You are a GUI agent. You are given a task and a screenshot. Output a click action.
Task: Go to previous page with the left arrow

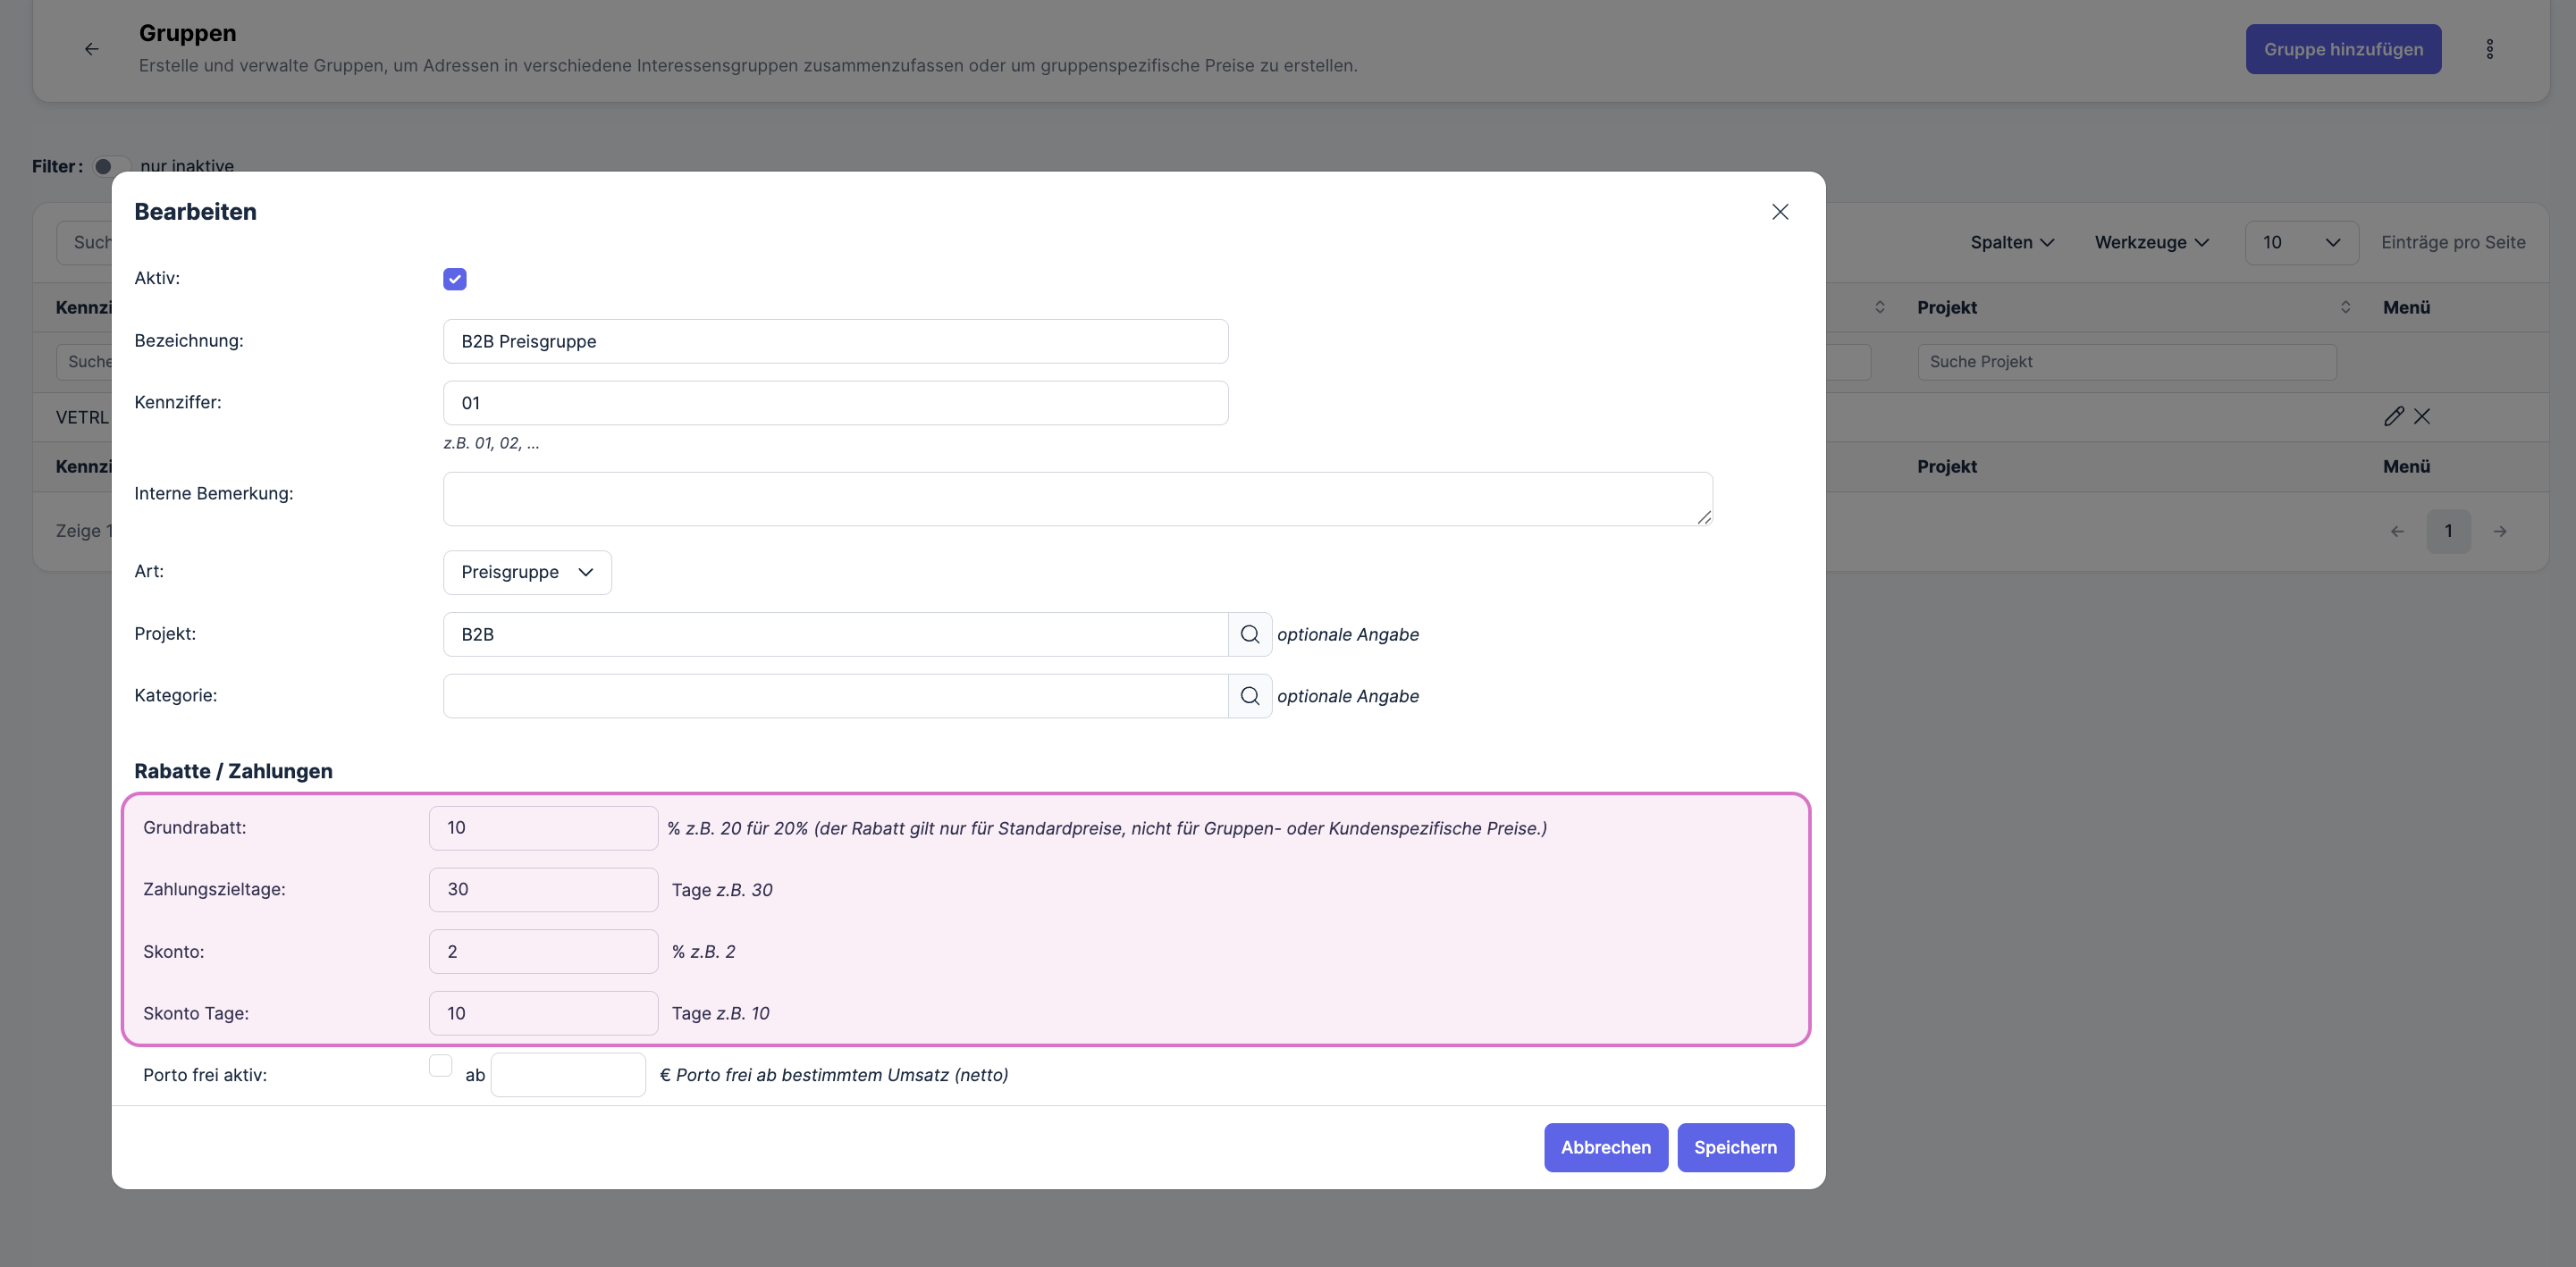[2397, 532]
